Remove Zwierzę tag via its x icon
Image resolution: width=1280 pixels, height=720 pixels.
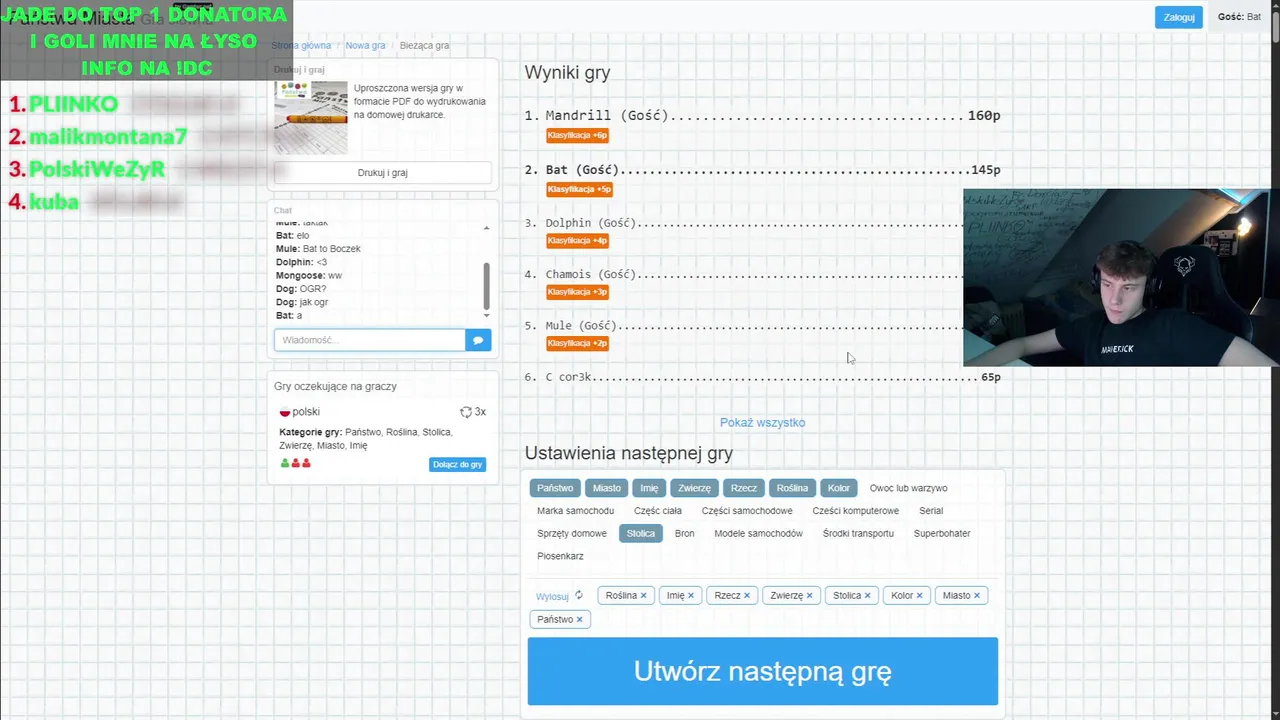point(809,595)
